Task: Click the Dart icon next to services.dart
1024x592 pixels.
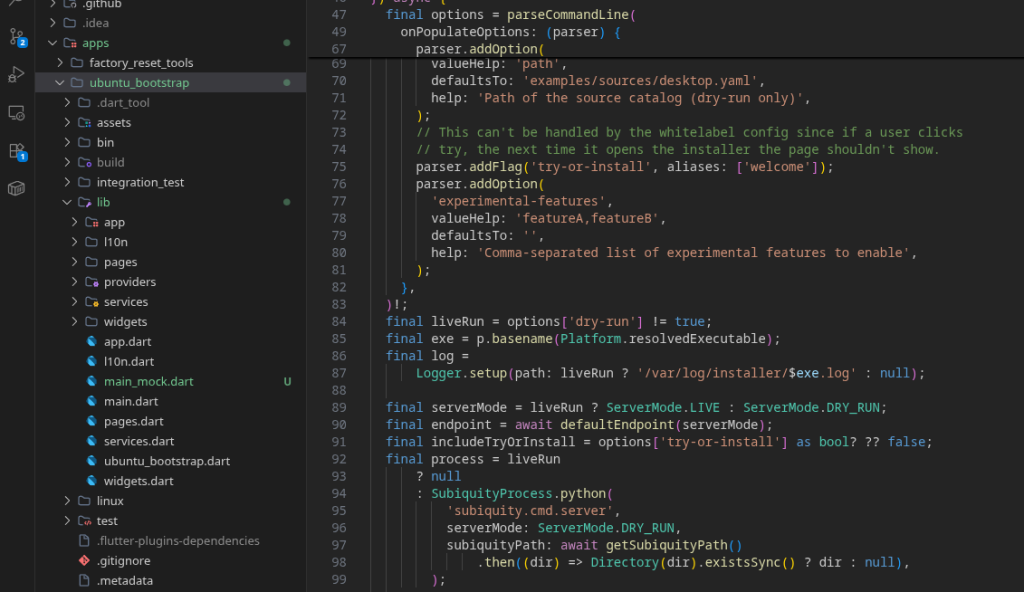Action: pyautogui.click(x=92, y=441)
